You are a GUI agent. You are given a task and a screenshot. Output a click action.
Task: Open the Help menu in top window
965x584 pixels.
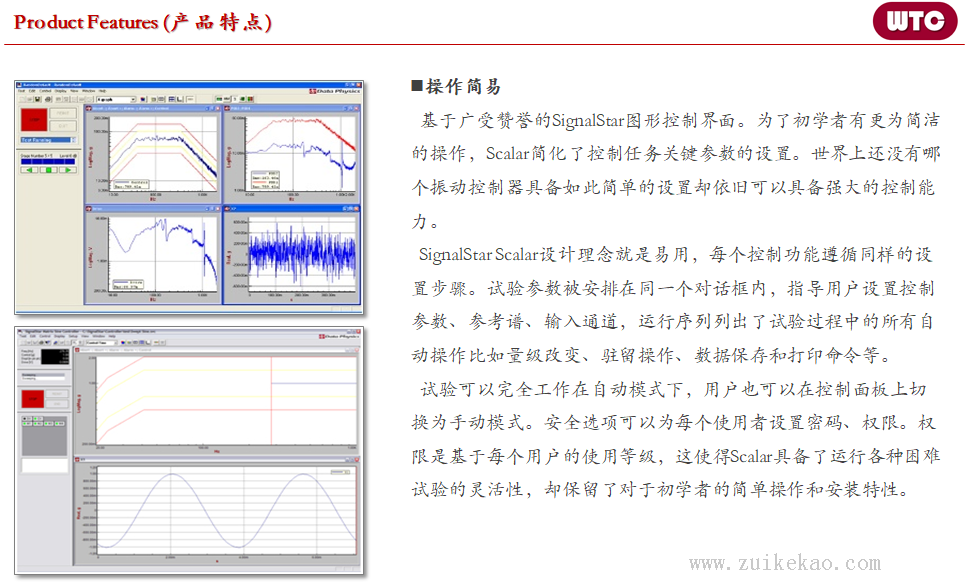102,91
